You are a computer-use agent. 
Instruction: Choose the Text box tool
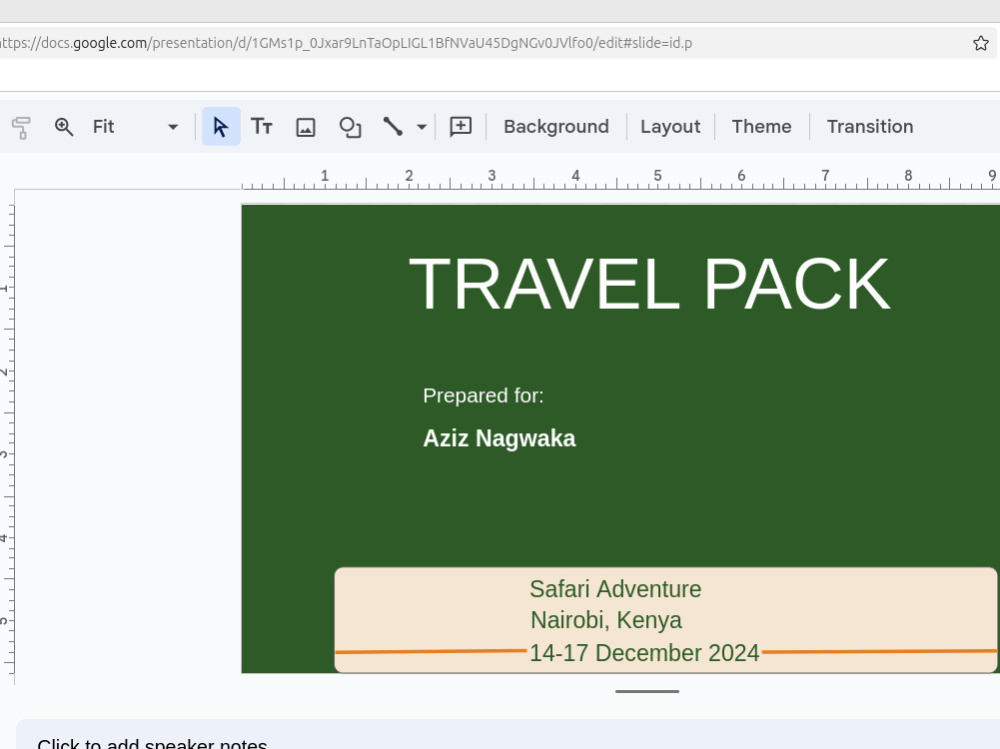pyautogui.click(x=261, y=127)
